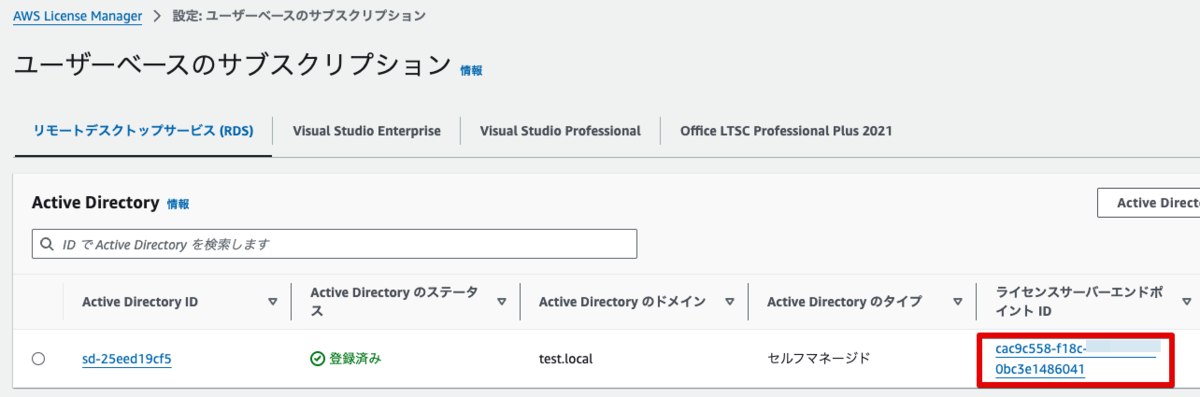Viewport: 1200px width, 397px height.
Task: Sort by Active Directory domain column arrow
Action: coord(730,301)
